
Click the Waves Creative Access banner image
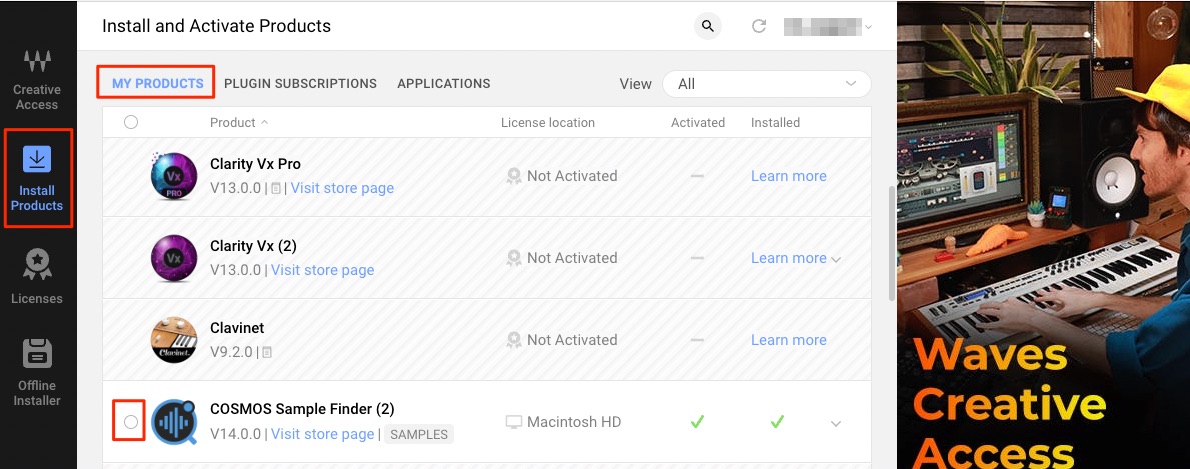[1044, 234]
